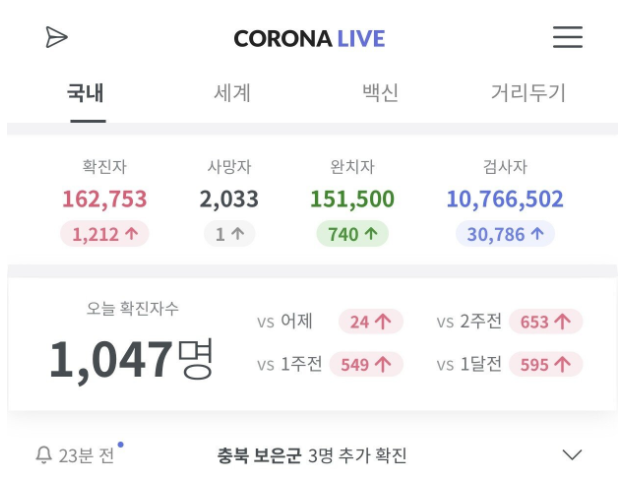Click the 30,786 tested increase badge
623x489 pixels.
coord(505,234)
